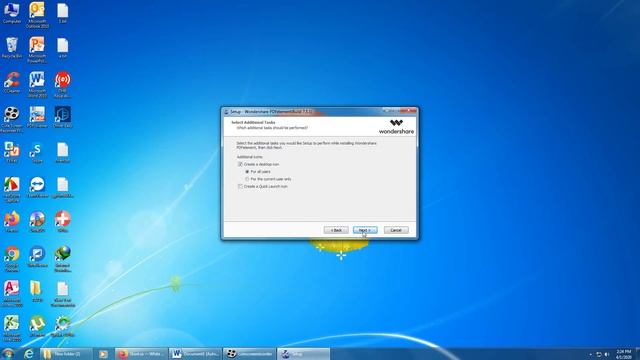The width and height of the screenshot is (640, 360).
Task: Show hidden tray icons arrow
Action: 591,354
